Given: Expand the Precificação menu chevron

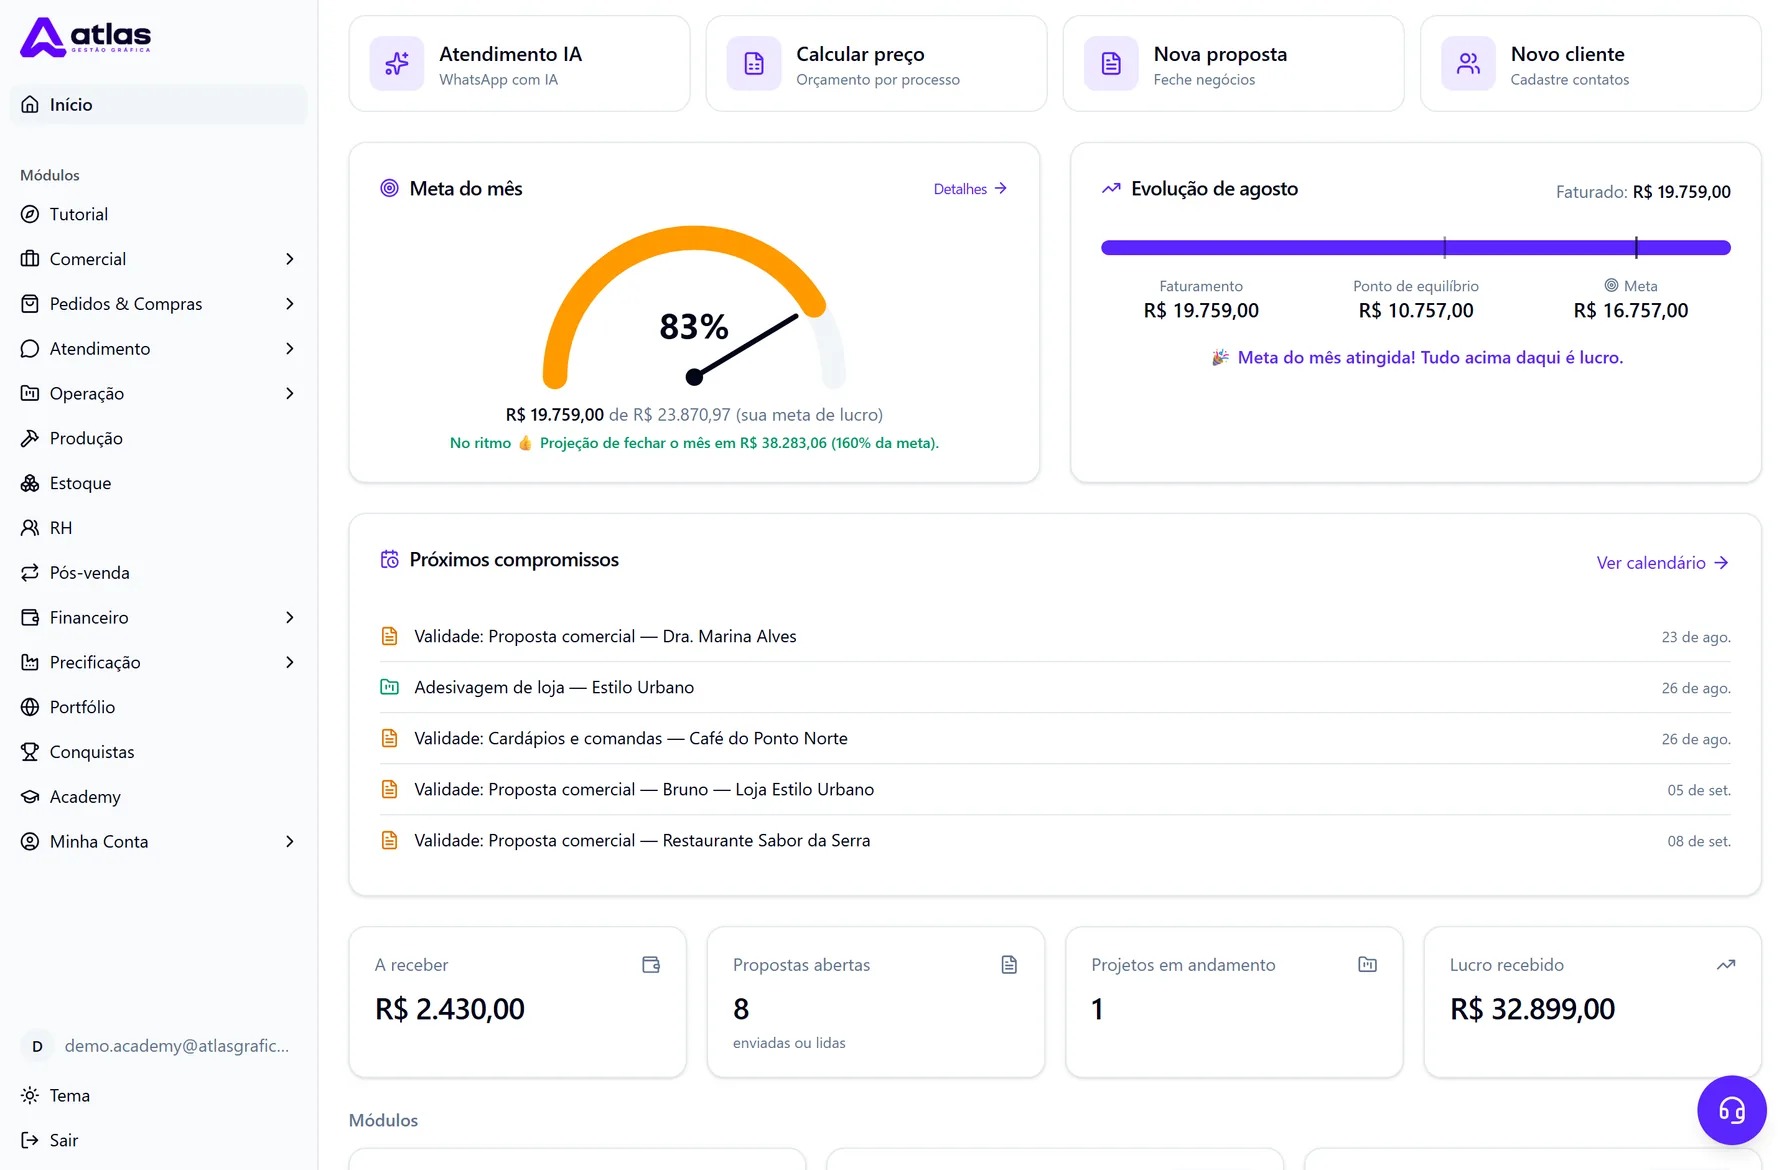Looking at the screenshot, I should [290, 662].
